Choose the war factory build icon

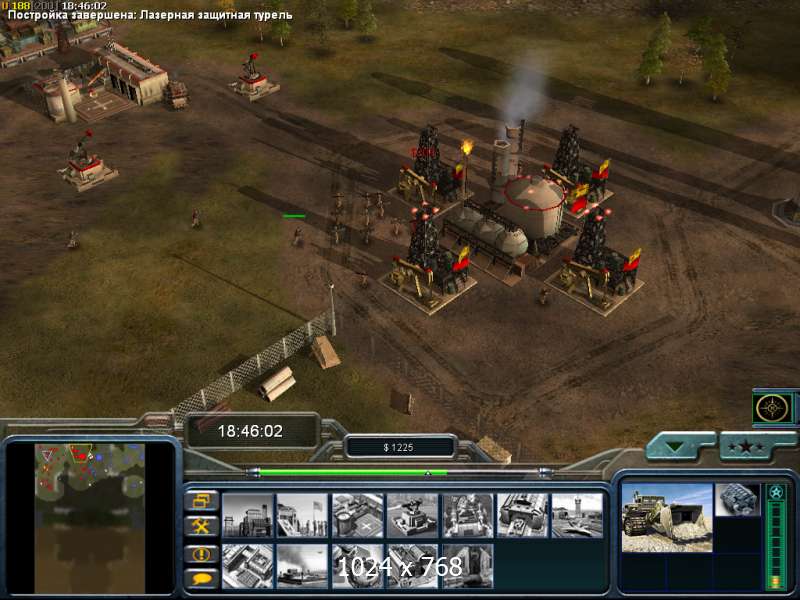(x=522, y=515)
